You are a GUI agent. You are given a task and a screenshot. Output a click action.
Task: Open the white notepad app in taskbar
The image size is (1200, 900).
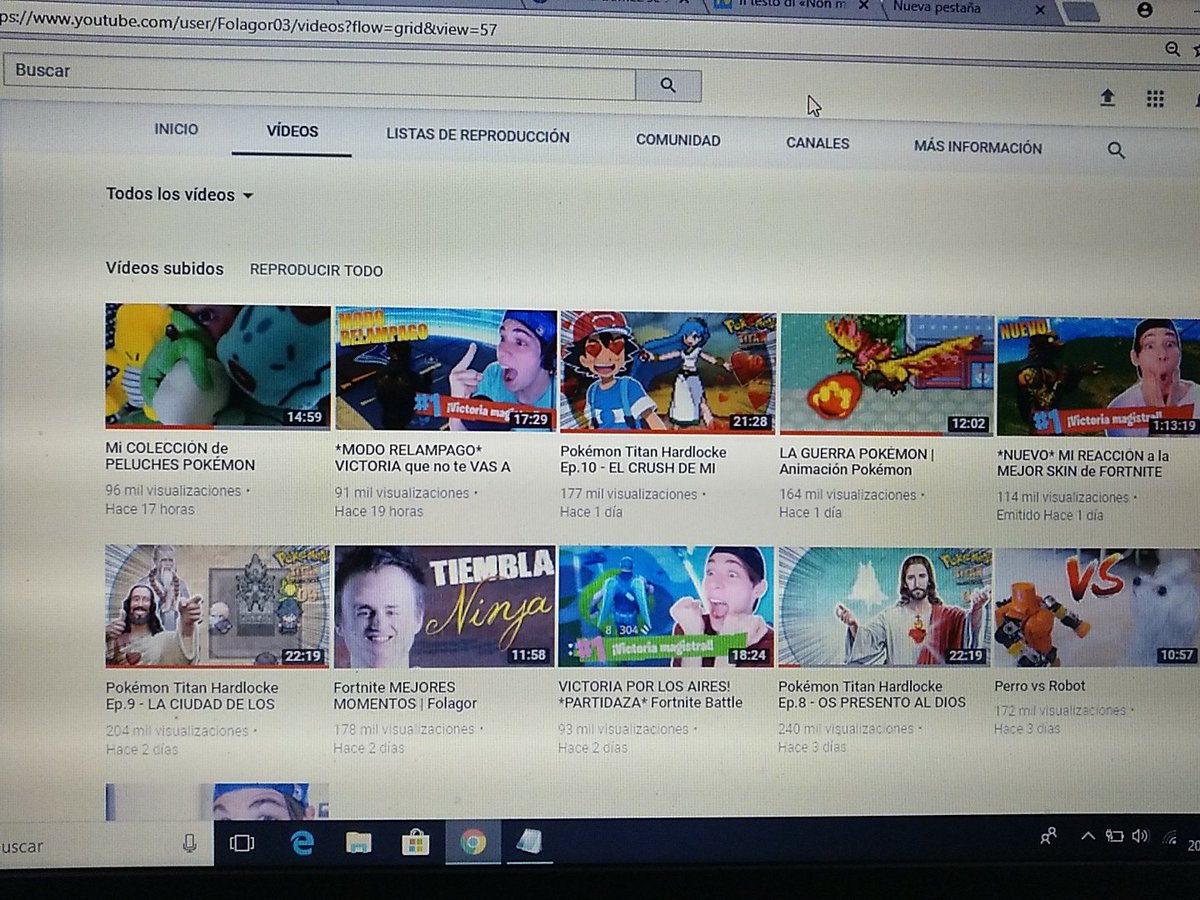click(529, 842)
